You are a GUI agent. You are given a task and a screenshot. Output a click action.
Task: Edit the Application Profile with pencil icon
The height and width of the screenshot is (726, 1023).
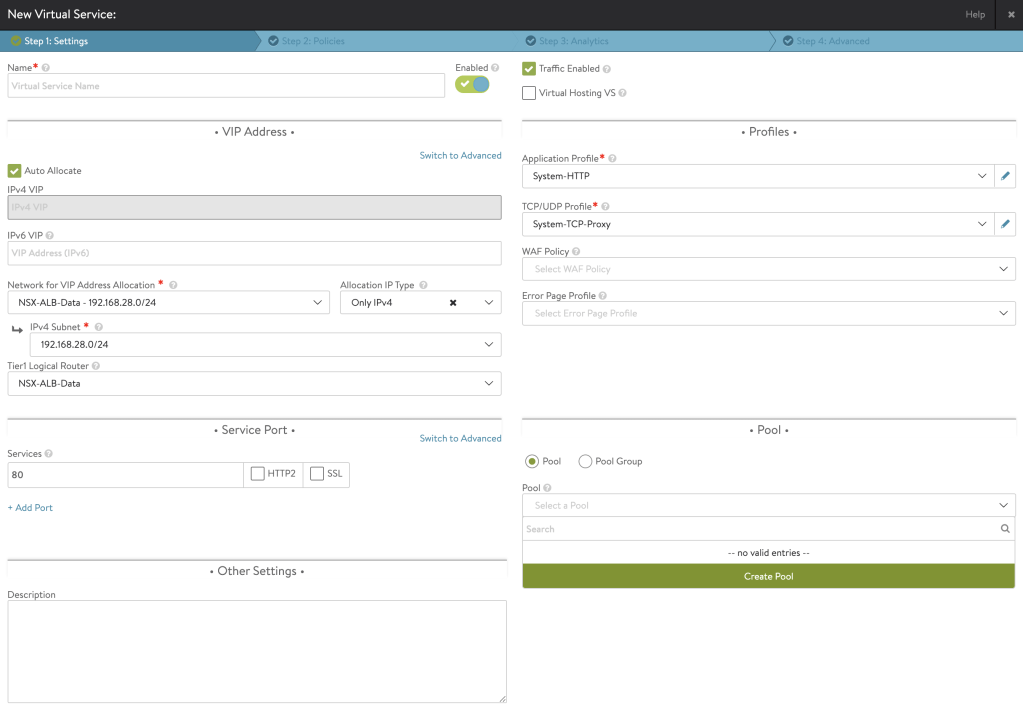pyautogui.click(x=1005, y=176)
